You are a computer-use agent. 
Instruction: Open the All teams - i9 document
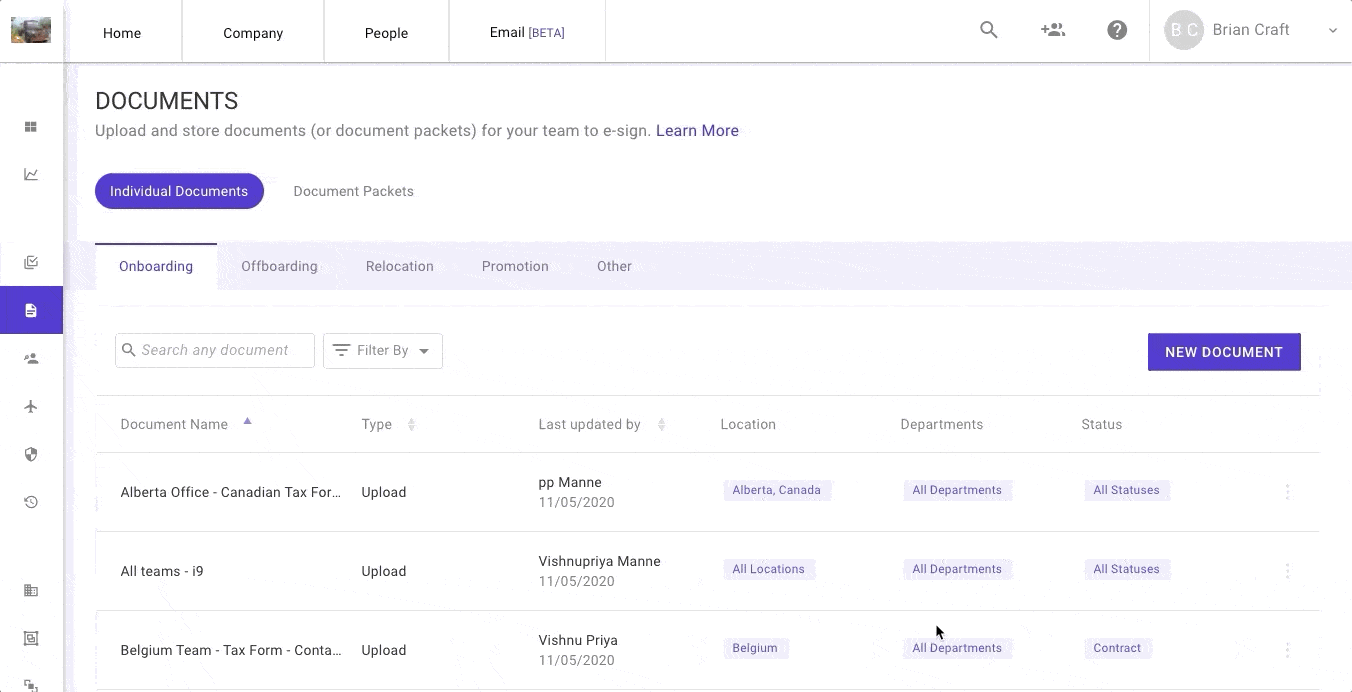[162, 571]
